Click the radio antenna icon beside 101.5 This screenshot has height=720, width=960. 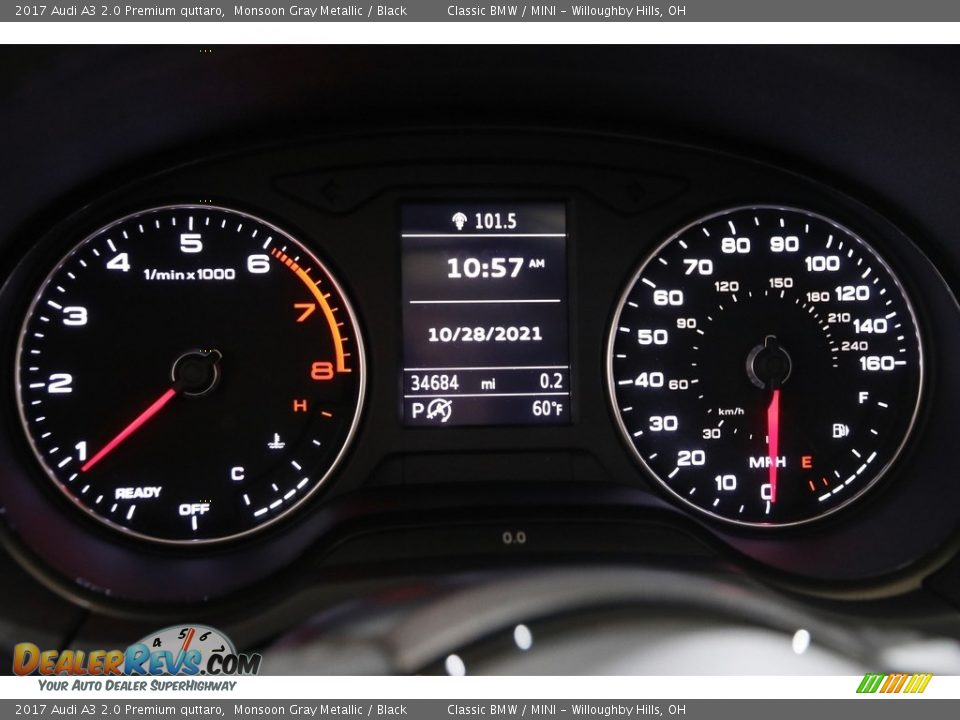point(459,220)
